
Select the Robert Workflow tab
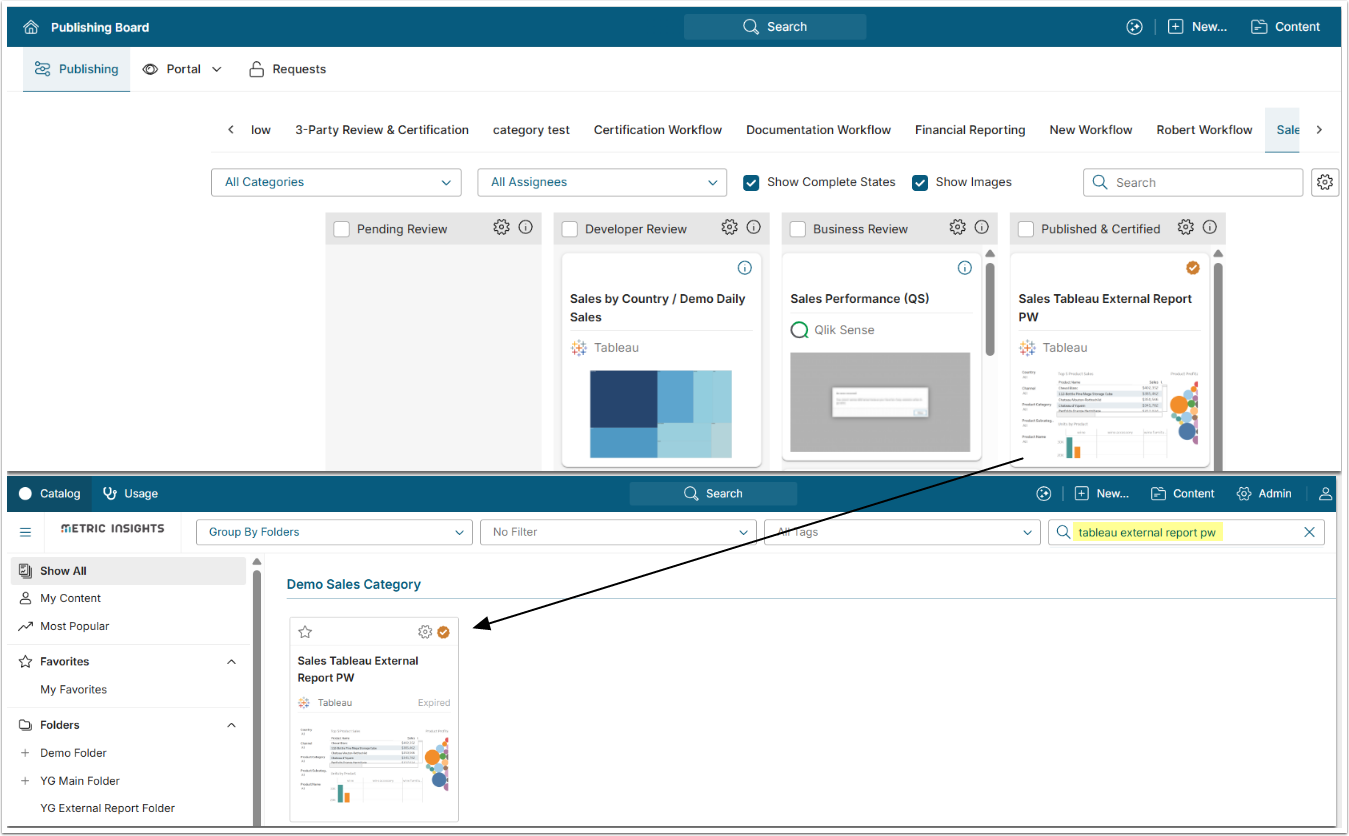click(x=1204, y=130)
